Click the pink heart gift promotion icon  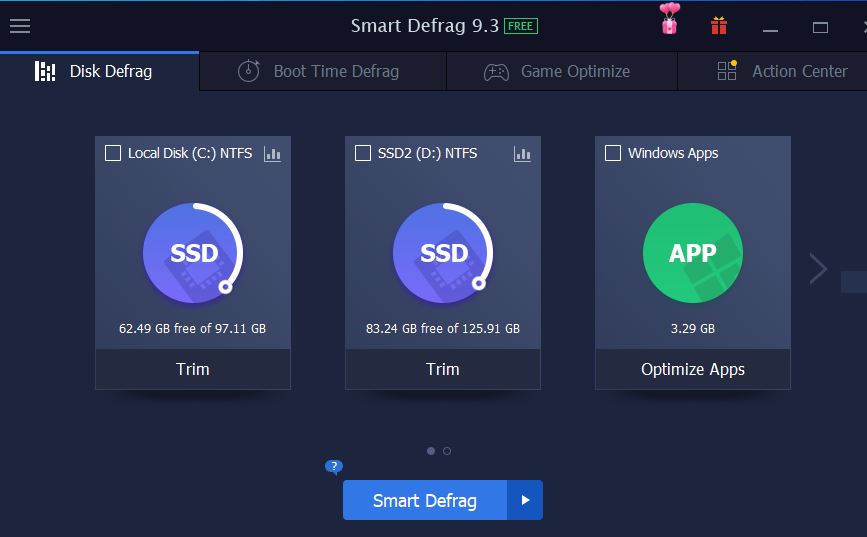point(670,19)
